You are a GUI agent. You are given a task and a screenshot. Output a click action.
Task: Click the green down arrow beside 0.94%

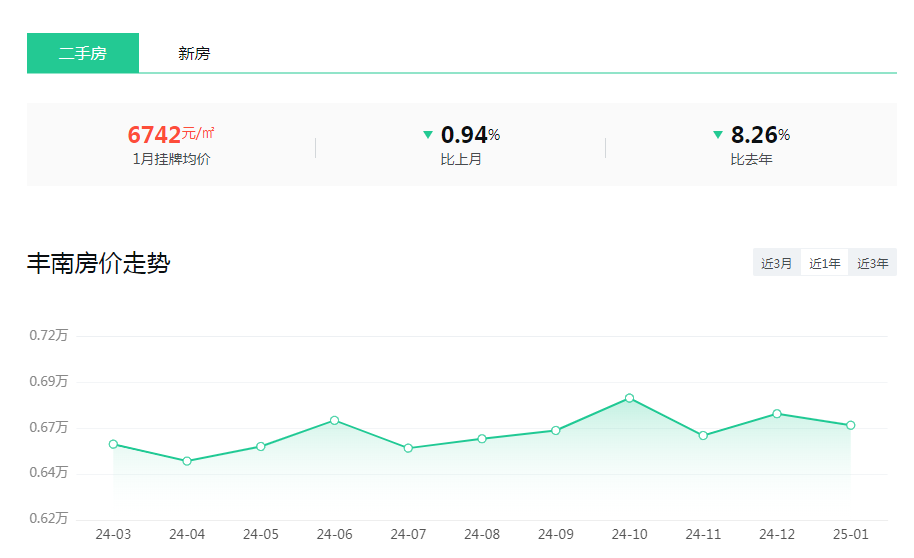(x=428, y=135)
